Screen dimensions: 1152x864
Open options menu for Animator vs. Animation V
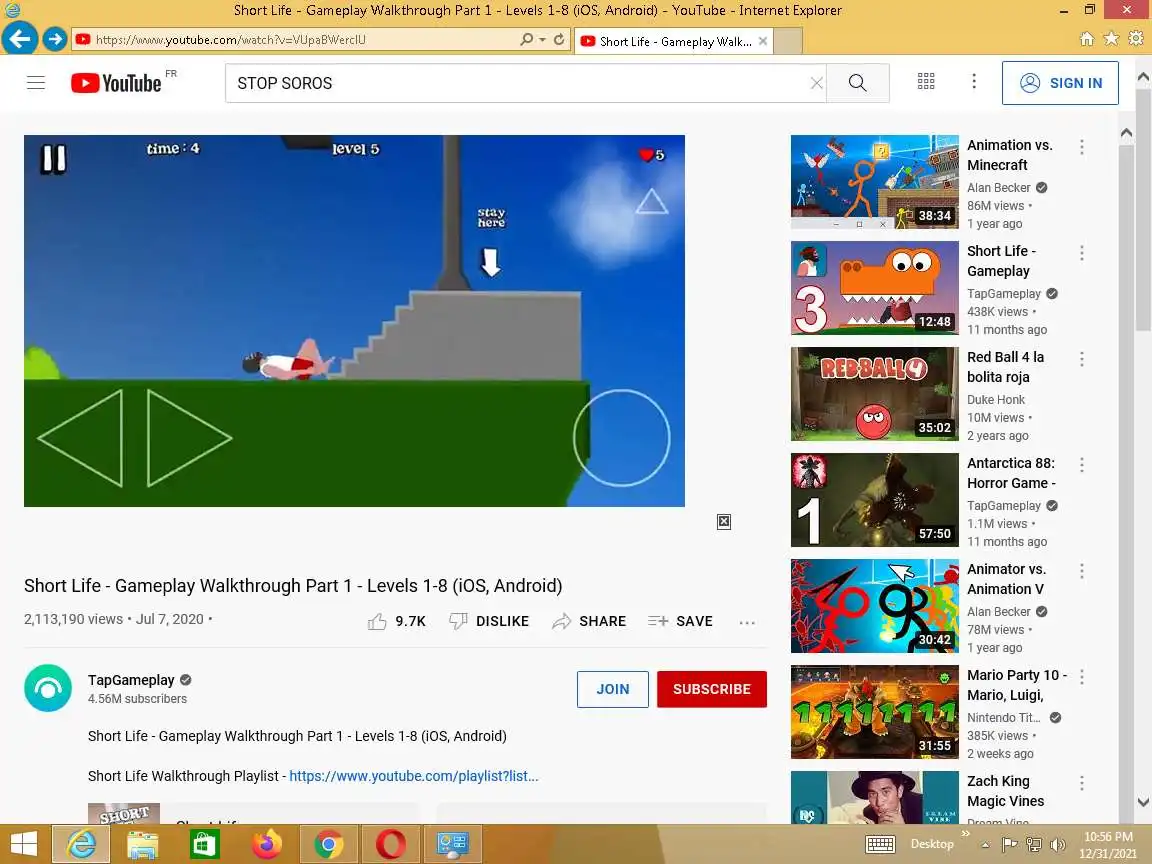point(1081,571)
